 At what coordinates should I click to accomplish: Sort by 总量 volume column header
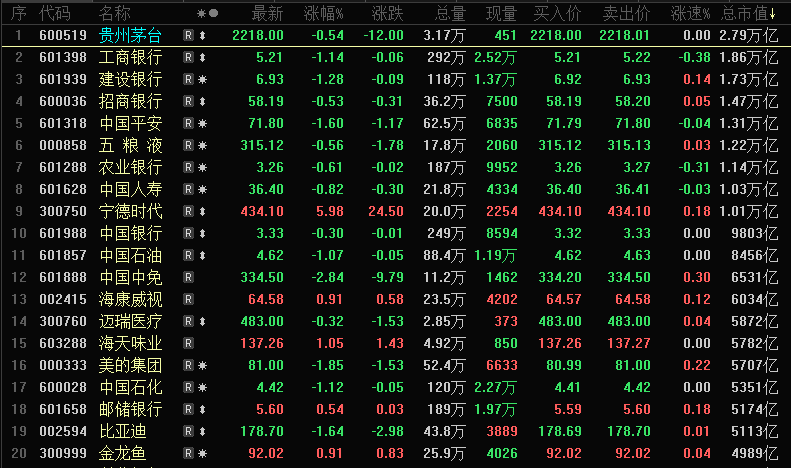click(x=450, y=13)
